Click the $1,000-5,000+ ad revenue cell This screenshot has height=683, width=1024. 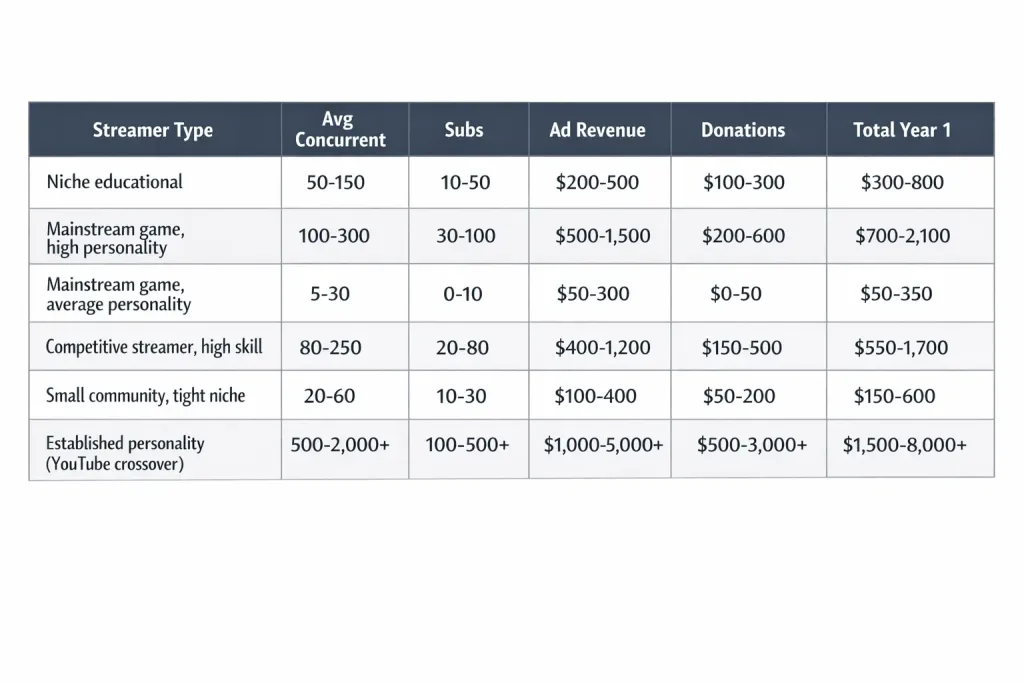click(603, 446)
